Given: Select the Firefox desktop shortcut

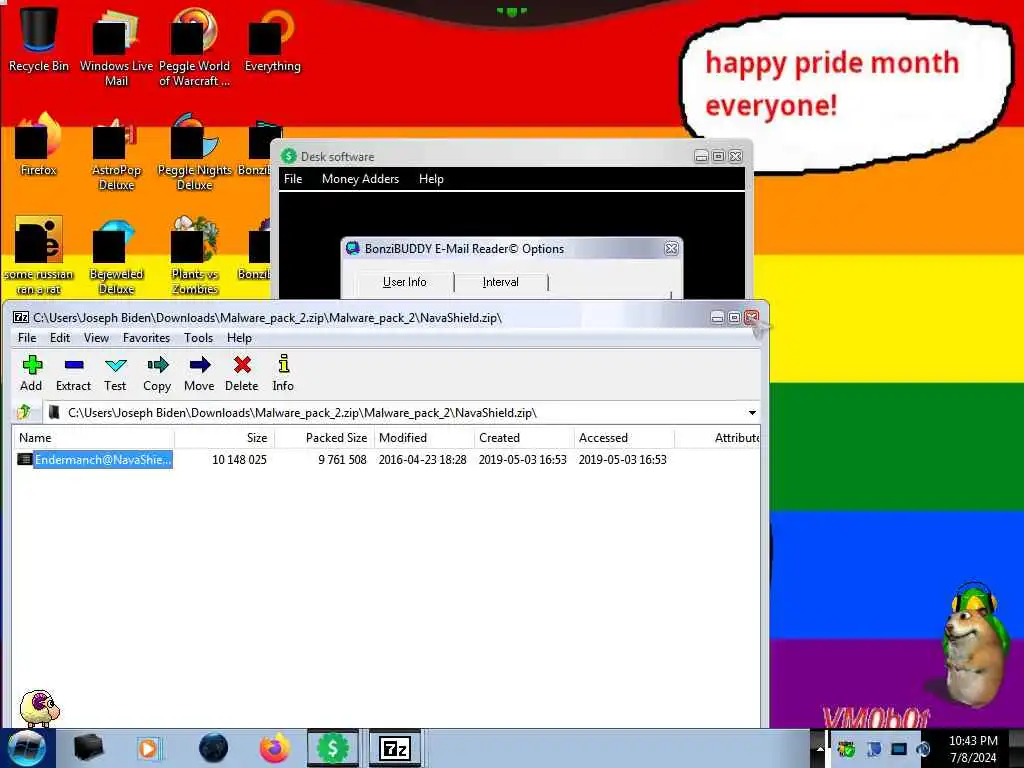Looking at the screenshot, I should coord(38,144).
